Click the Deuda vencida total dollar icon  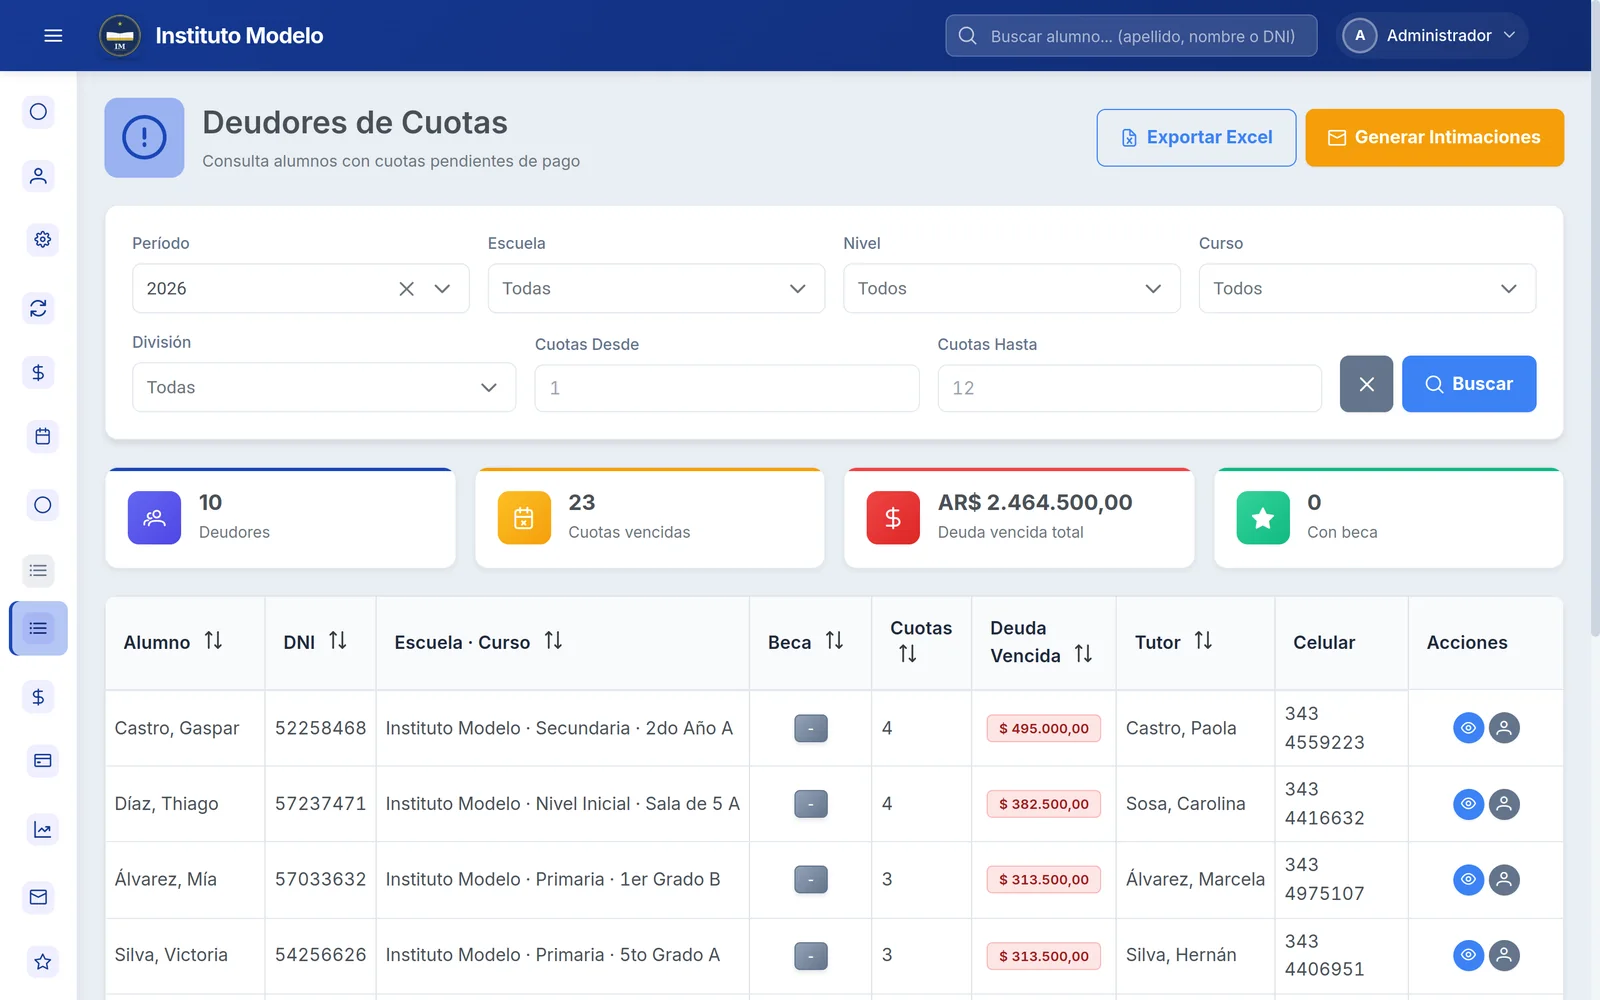pyautogui.click(x=893, y=518)
